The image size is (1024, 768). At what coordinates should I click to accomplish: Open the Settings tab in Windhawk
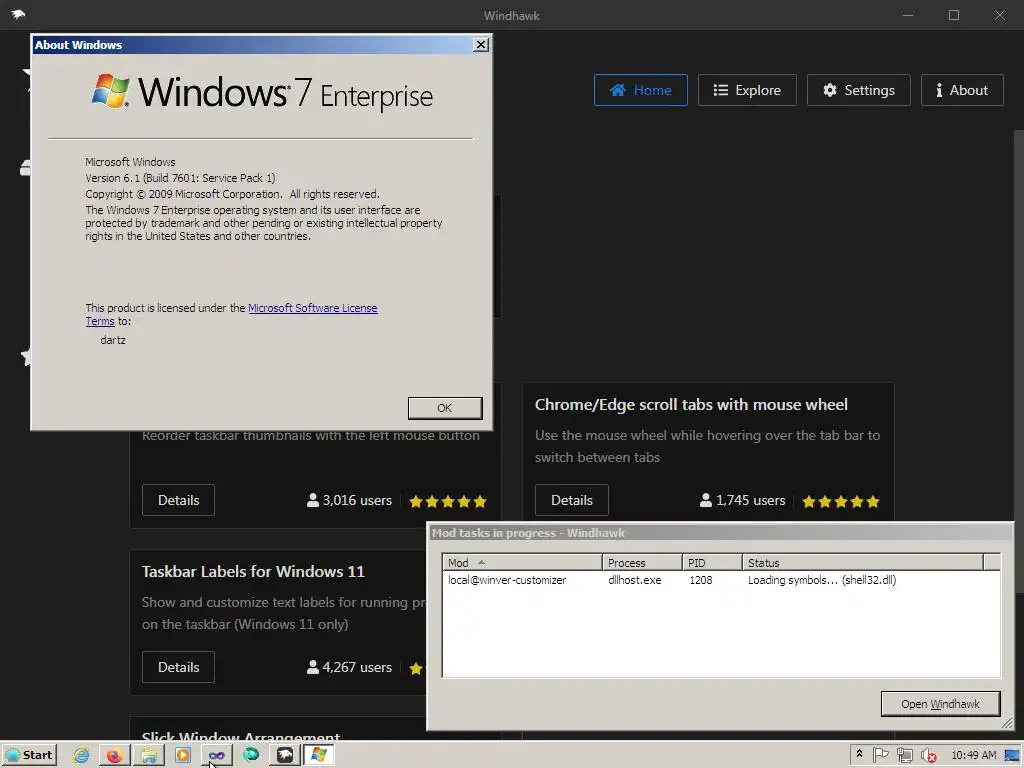858,90
